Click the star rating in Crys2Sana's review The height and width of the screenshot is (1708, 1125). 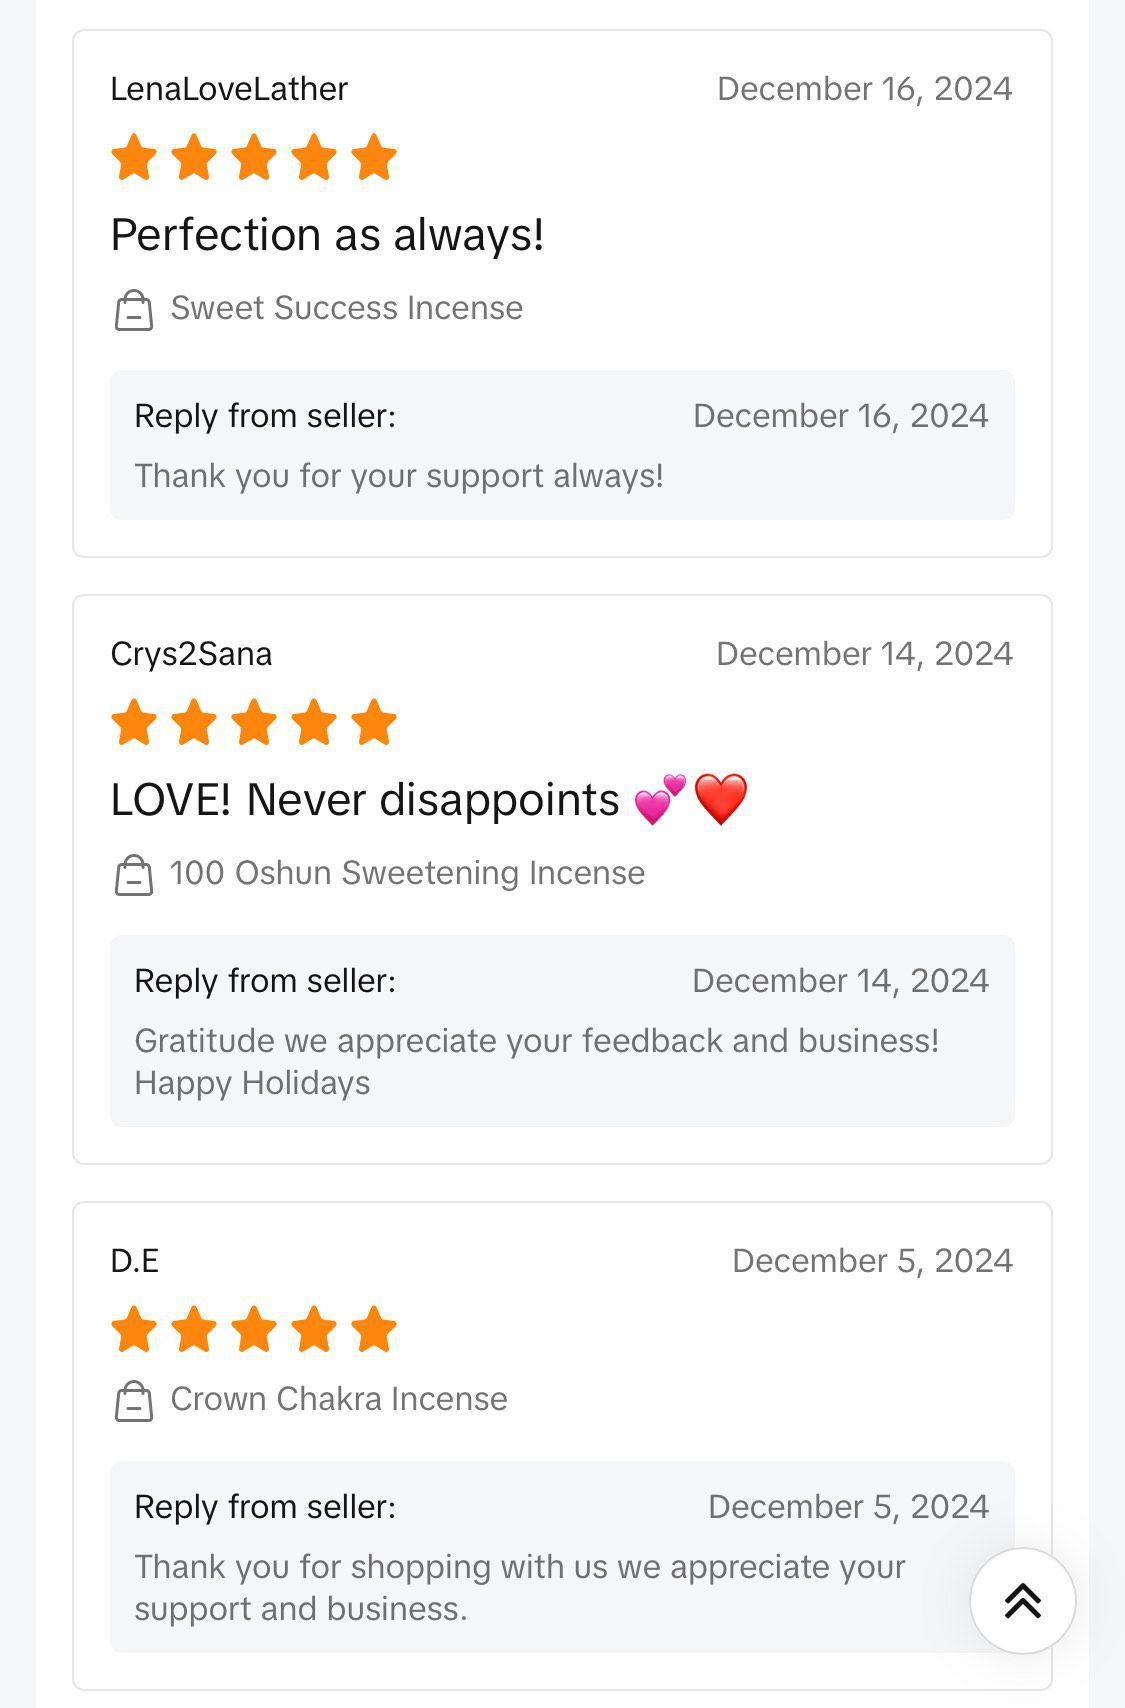(253, 723)
